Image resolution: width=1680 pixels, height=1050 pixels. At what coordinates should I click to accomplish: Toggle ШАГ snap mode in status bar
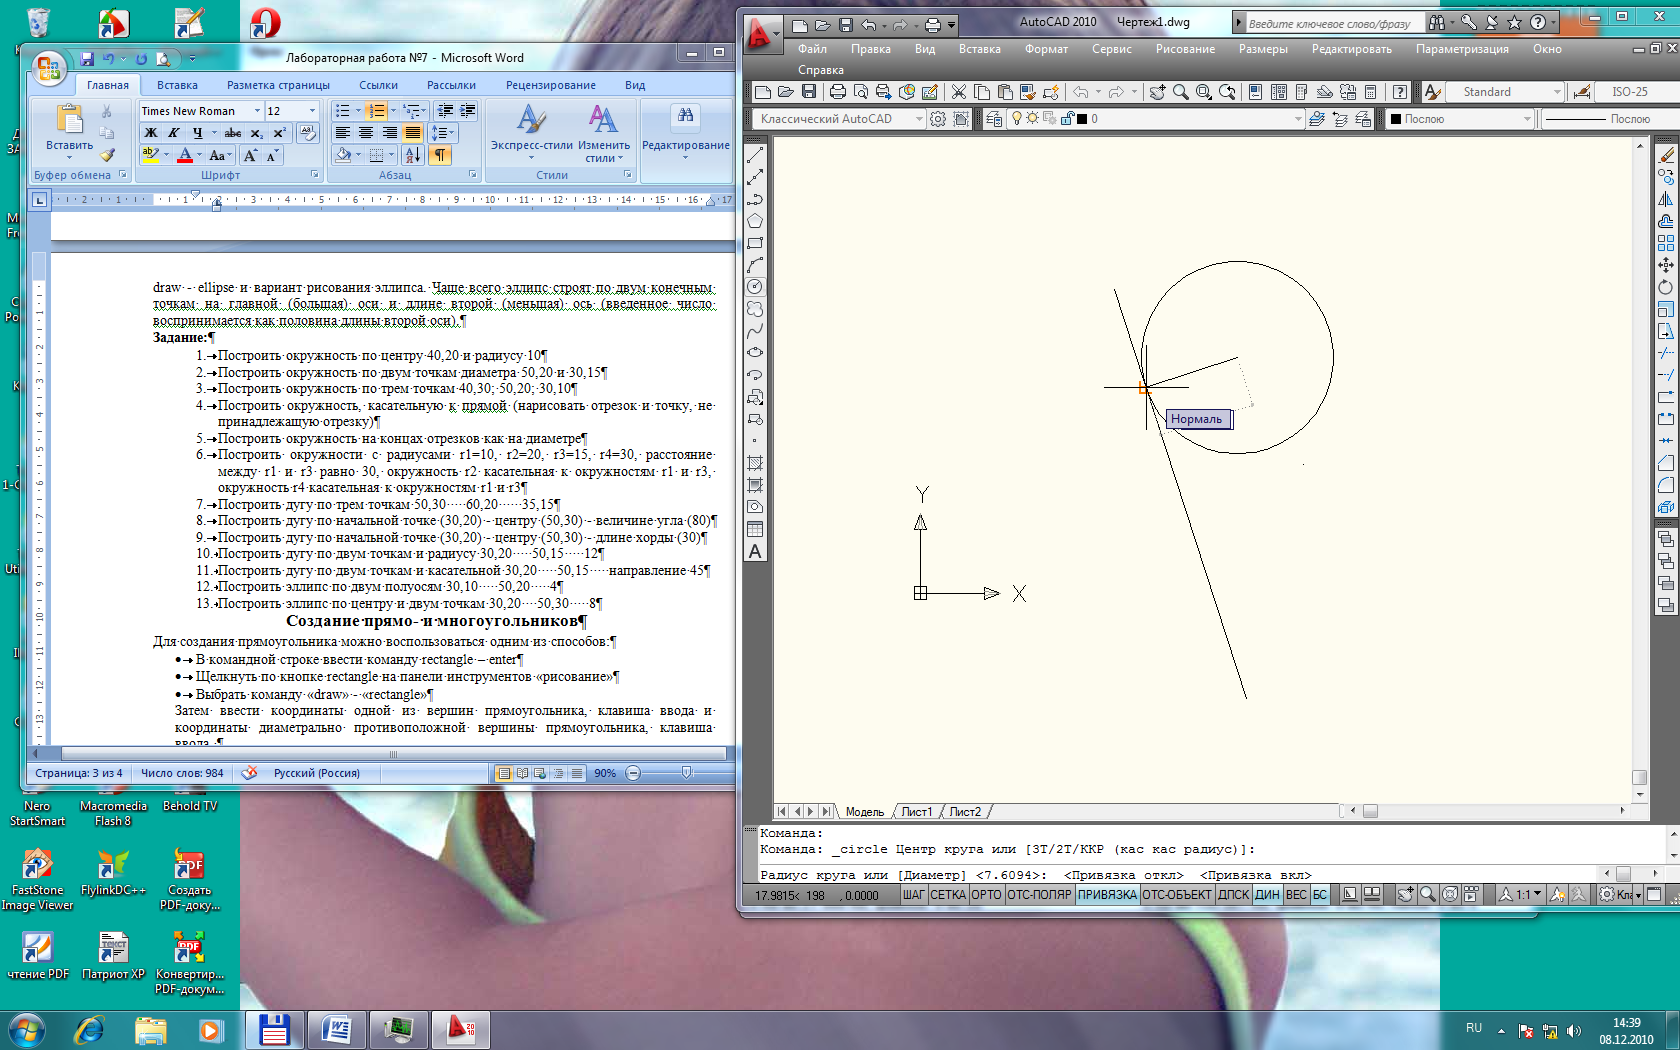(x=913, y=895)
